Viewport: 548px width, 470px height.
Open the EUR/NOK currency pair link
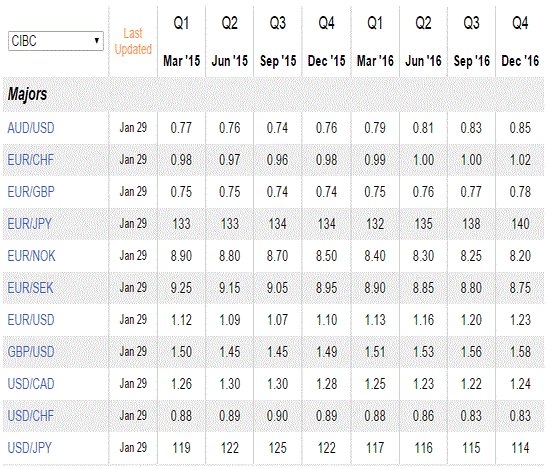pos(31,256)
